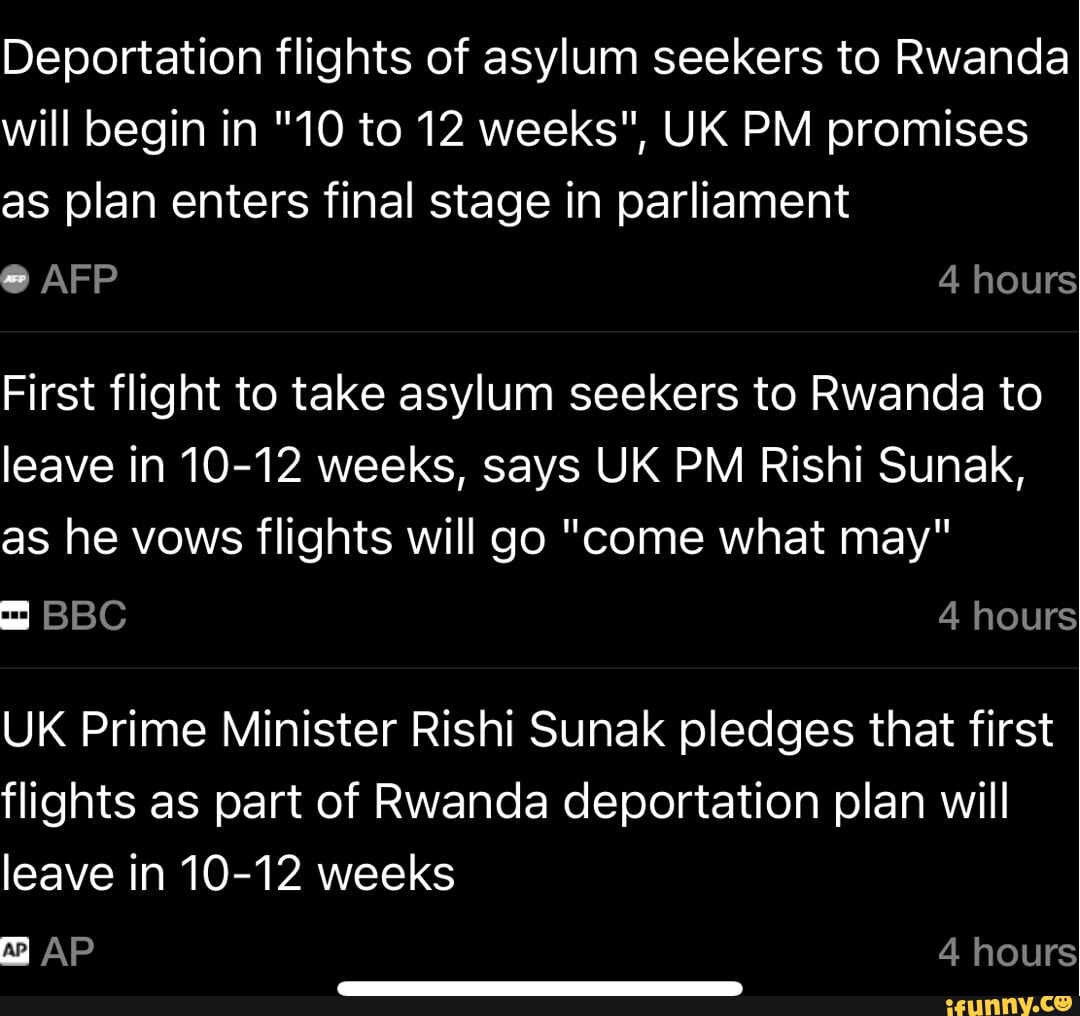
Task: Open the AFP publisher profile icon
Action: [x=14, y=280]
